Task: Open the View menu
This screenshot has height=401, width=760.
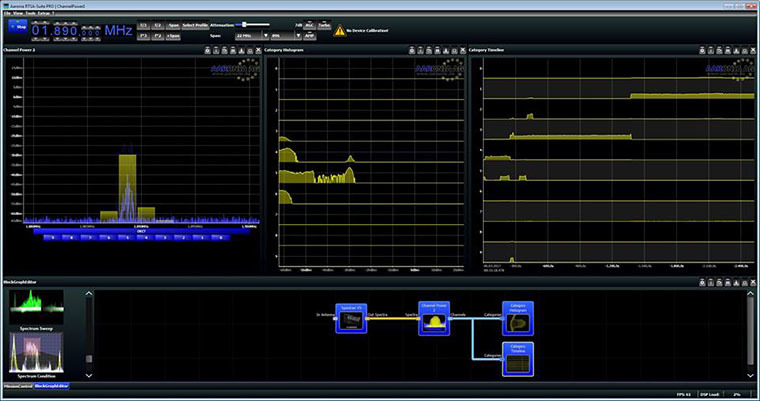Action: pyautogui.click(x=18, y=14)
